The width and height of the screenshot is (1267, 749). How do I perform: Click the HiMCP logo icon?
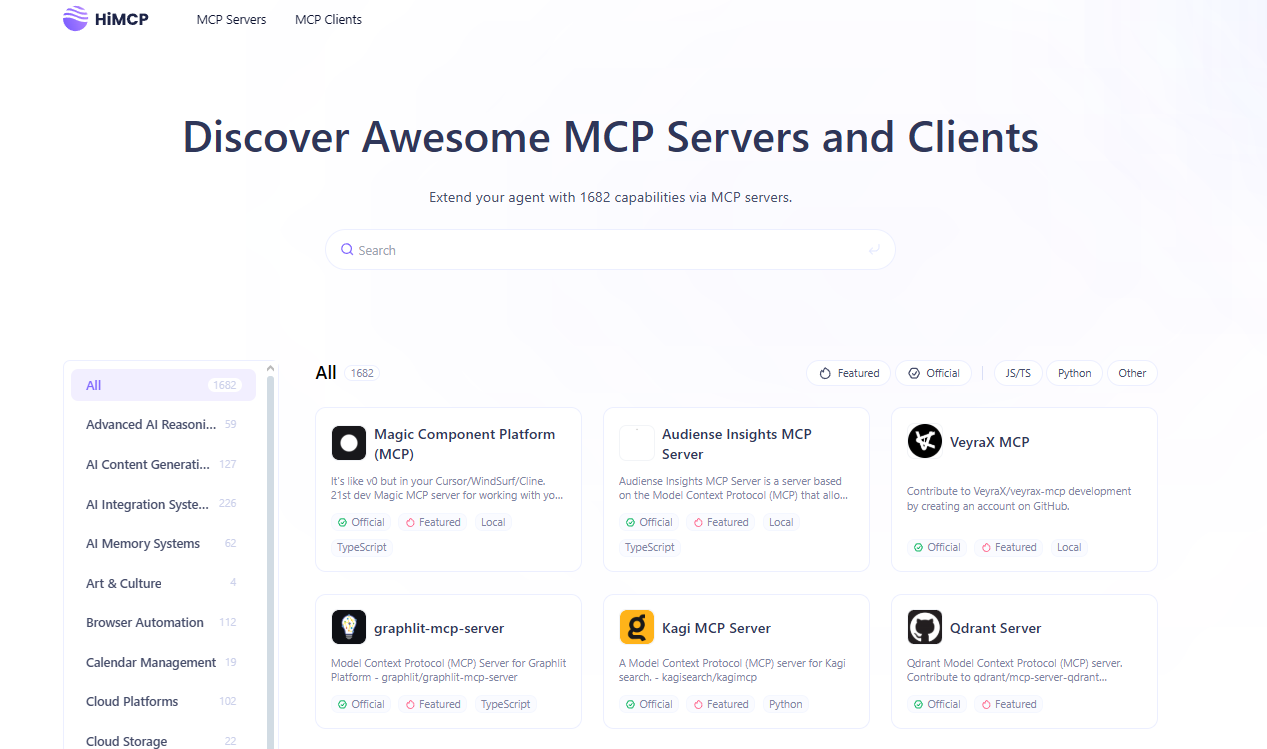(75, 18)
